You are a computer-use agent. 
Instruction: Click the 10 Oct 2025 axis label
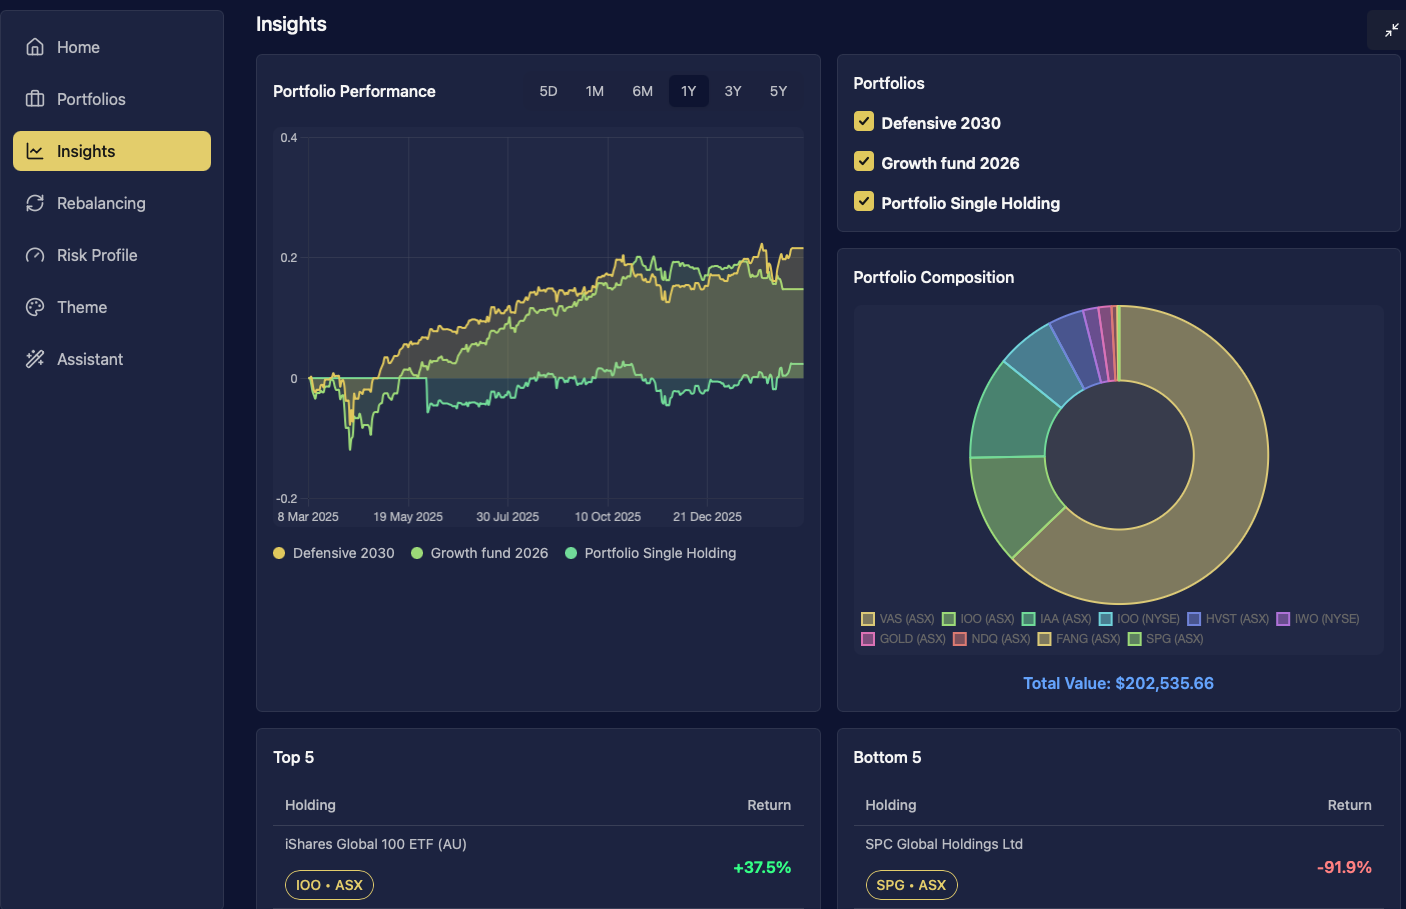[608, 517]
